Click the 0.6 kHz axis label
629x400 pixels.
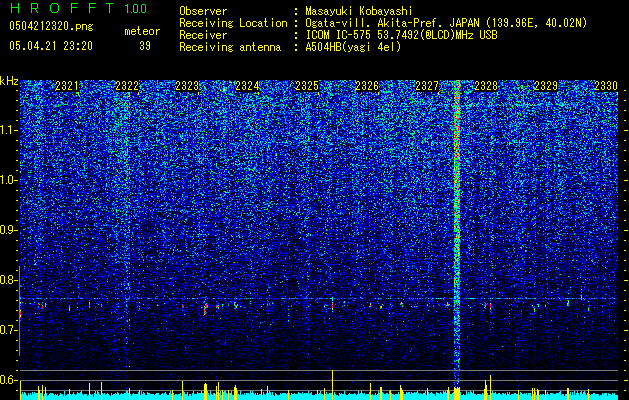(9, 380)
